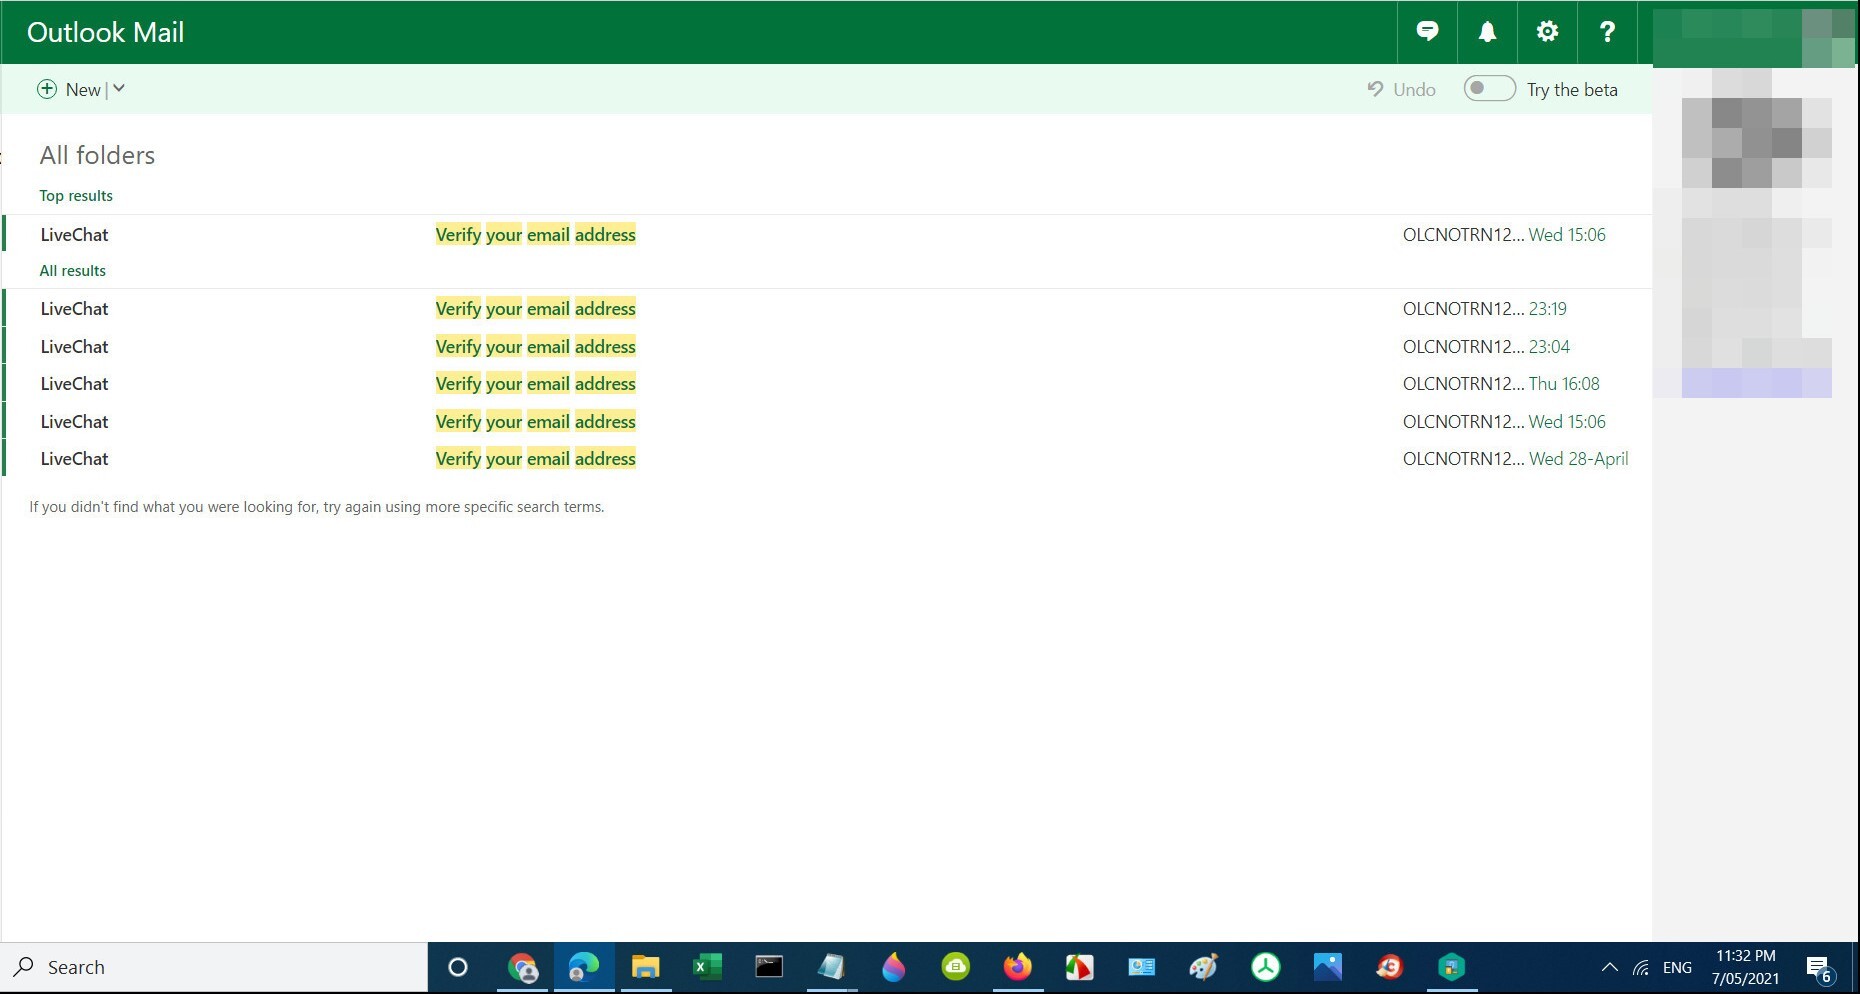
Task: Click the Outlook Mail title
Action: (x=106, y=32)
